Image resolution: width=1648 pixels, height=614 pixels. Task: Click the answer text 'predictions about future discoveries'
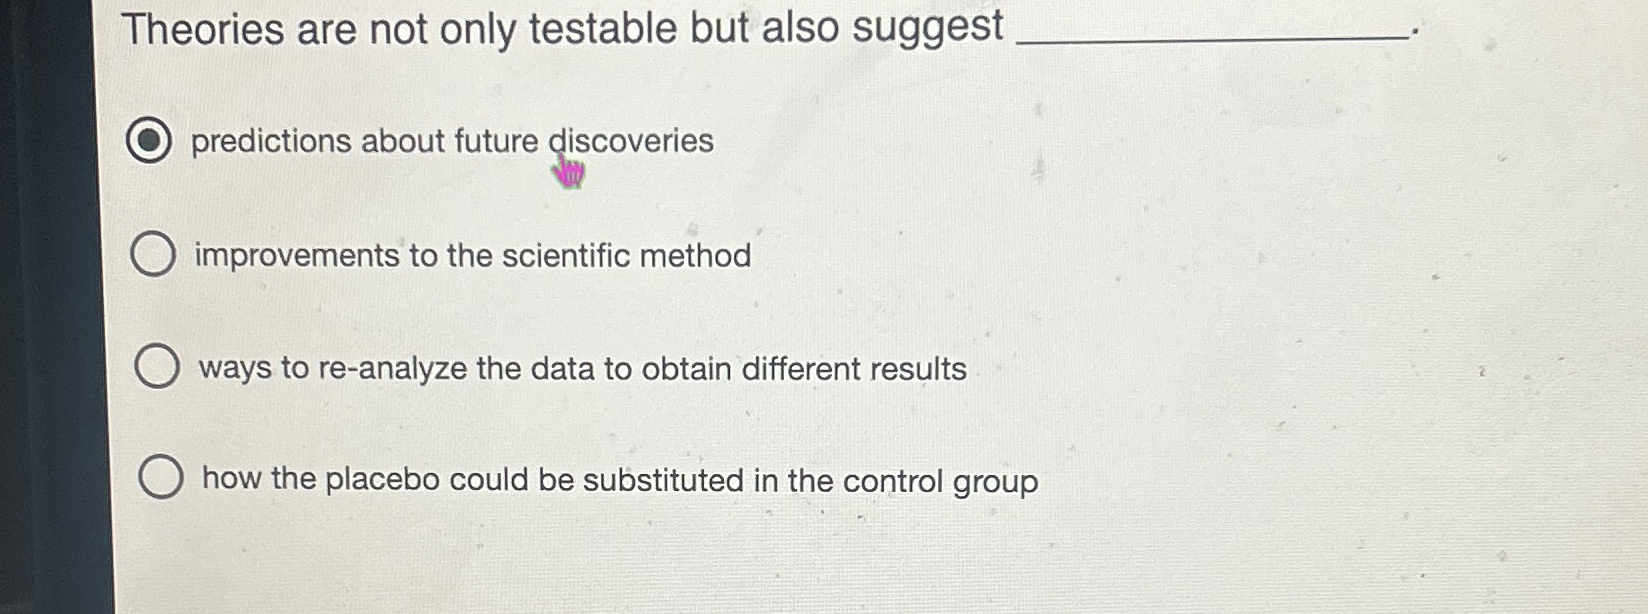451,141
